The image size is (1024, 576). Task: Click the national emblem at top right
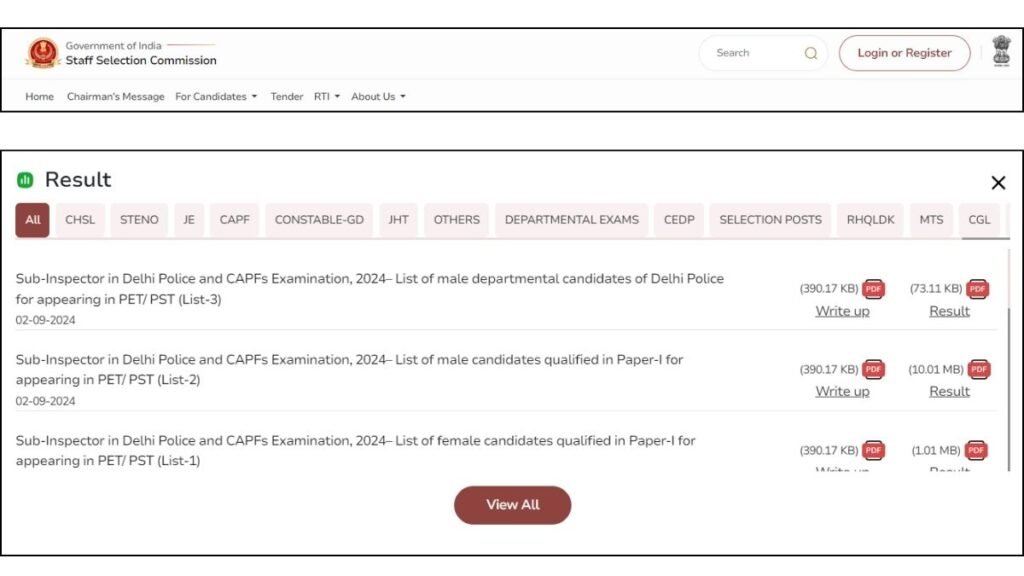pos(1003,52)
